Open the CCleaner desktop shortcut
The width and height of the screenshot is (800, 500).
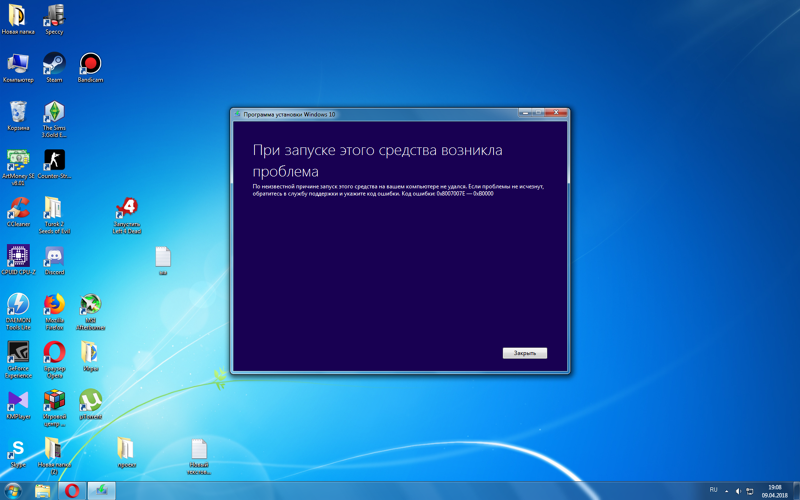pyautogui.click(x=18, y=212)
